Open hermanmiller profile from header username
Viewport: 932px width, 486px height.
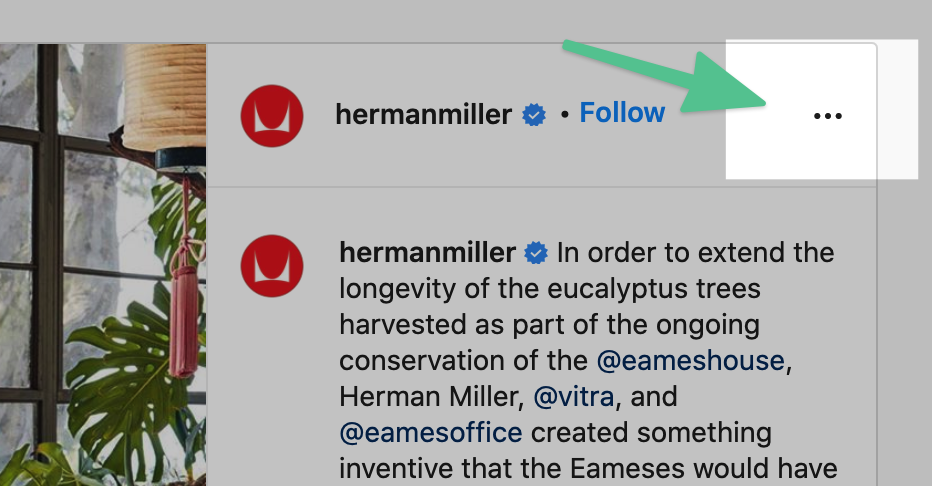point(423,114)
